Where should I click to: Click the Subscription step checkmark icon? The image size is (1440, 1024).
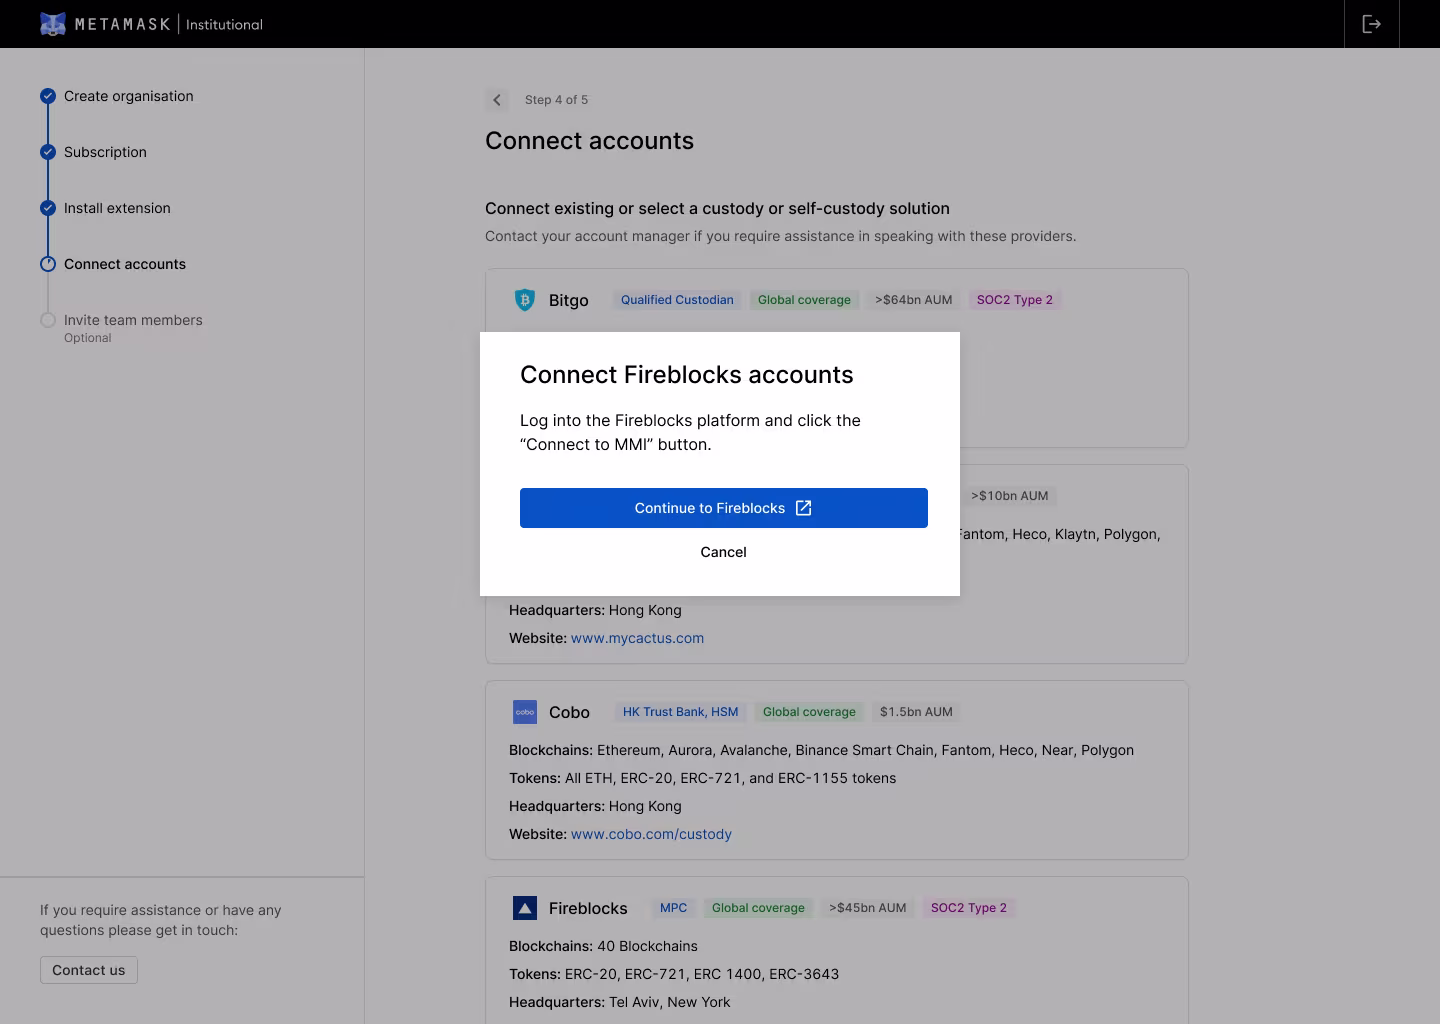click(48, 152)
